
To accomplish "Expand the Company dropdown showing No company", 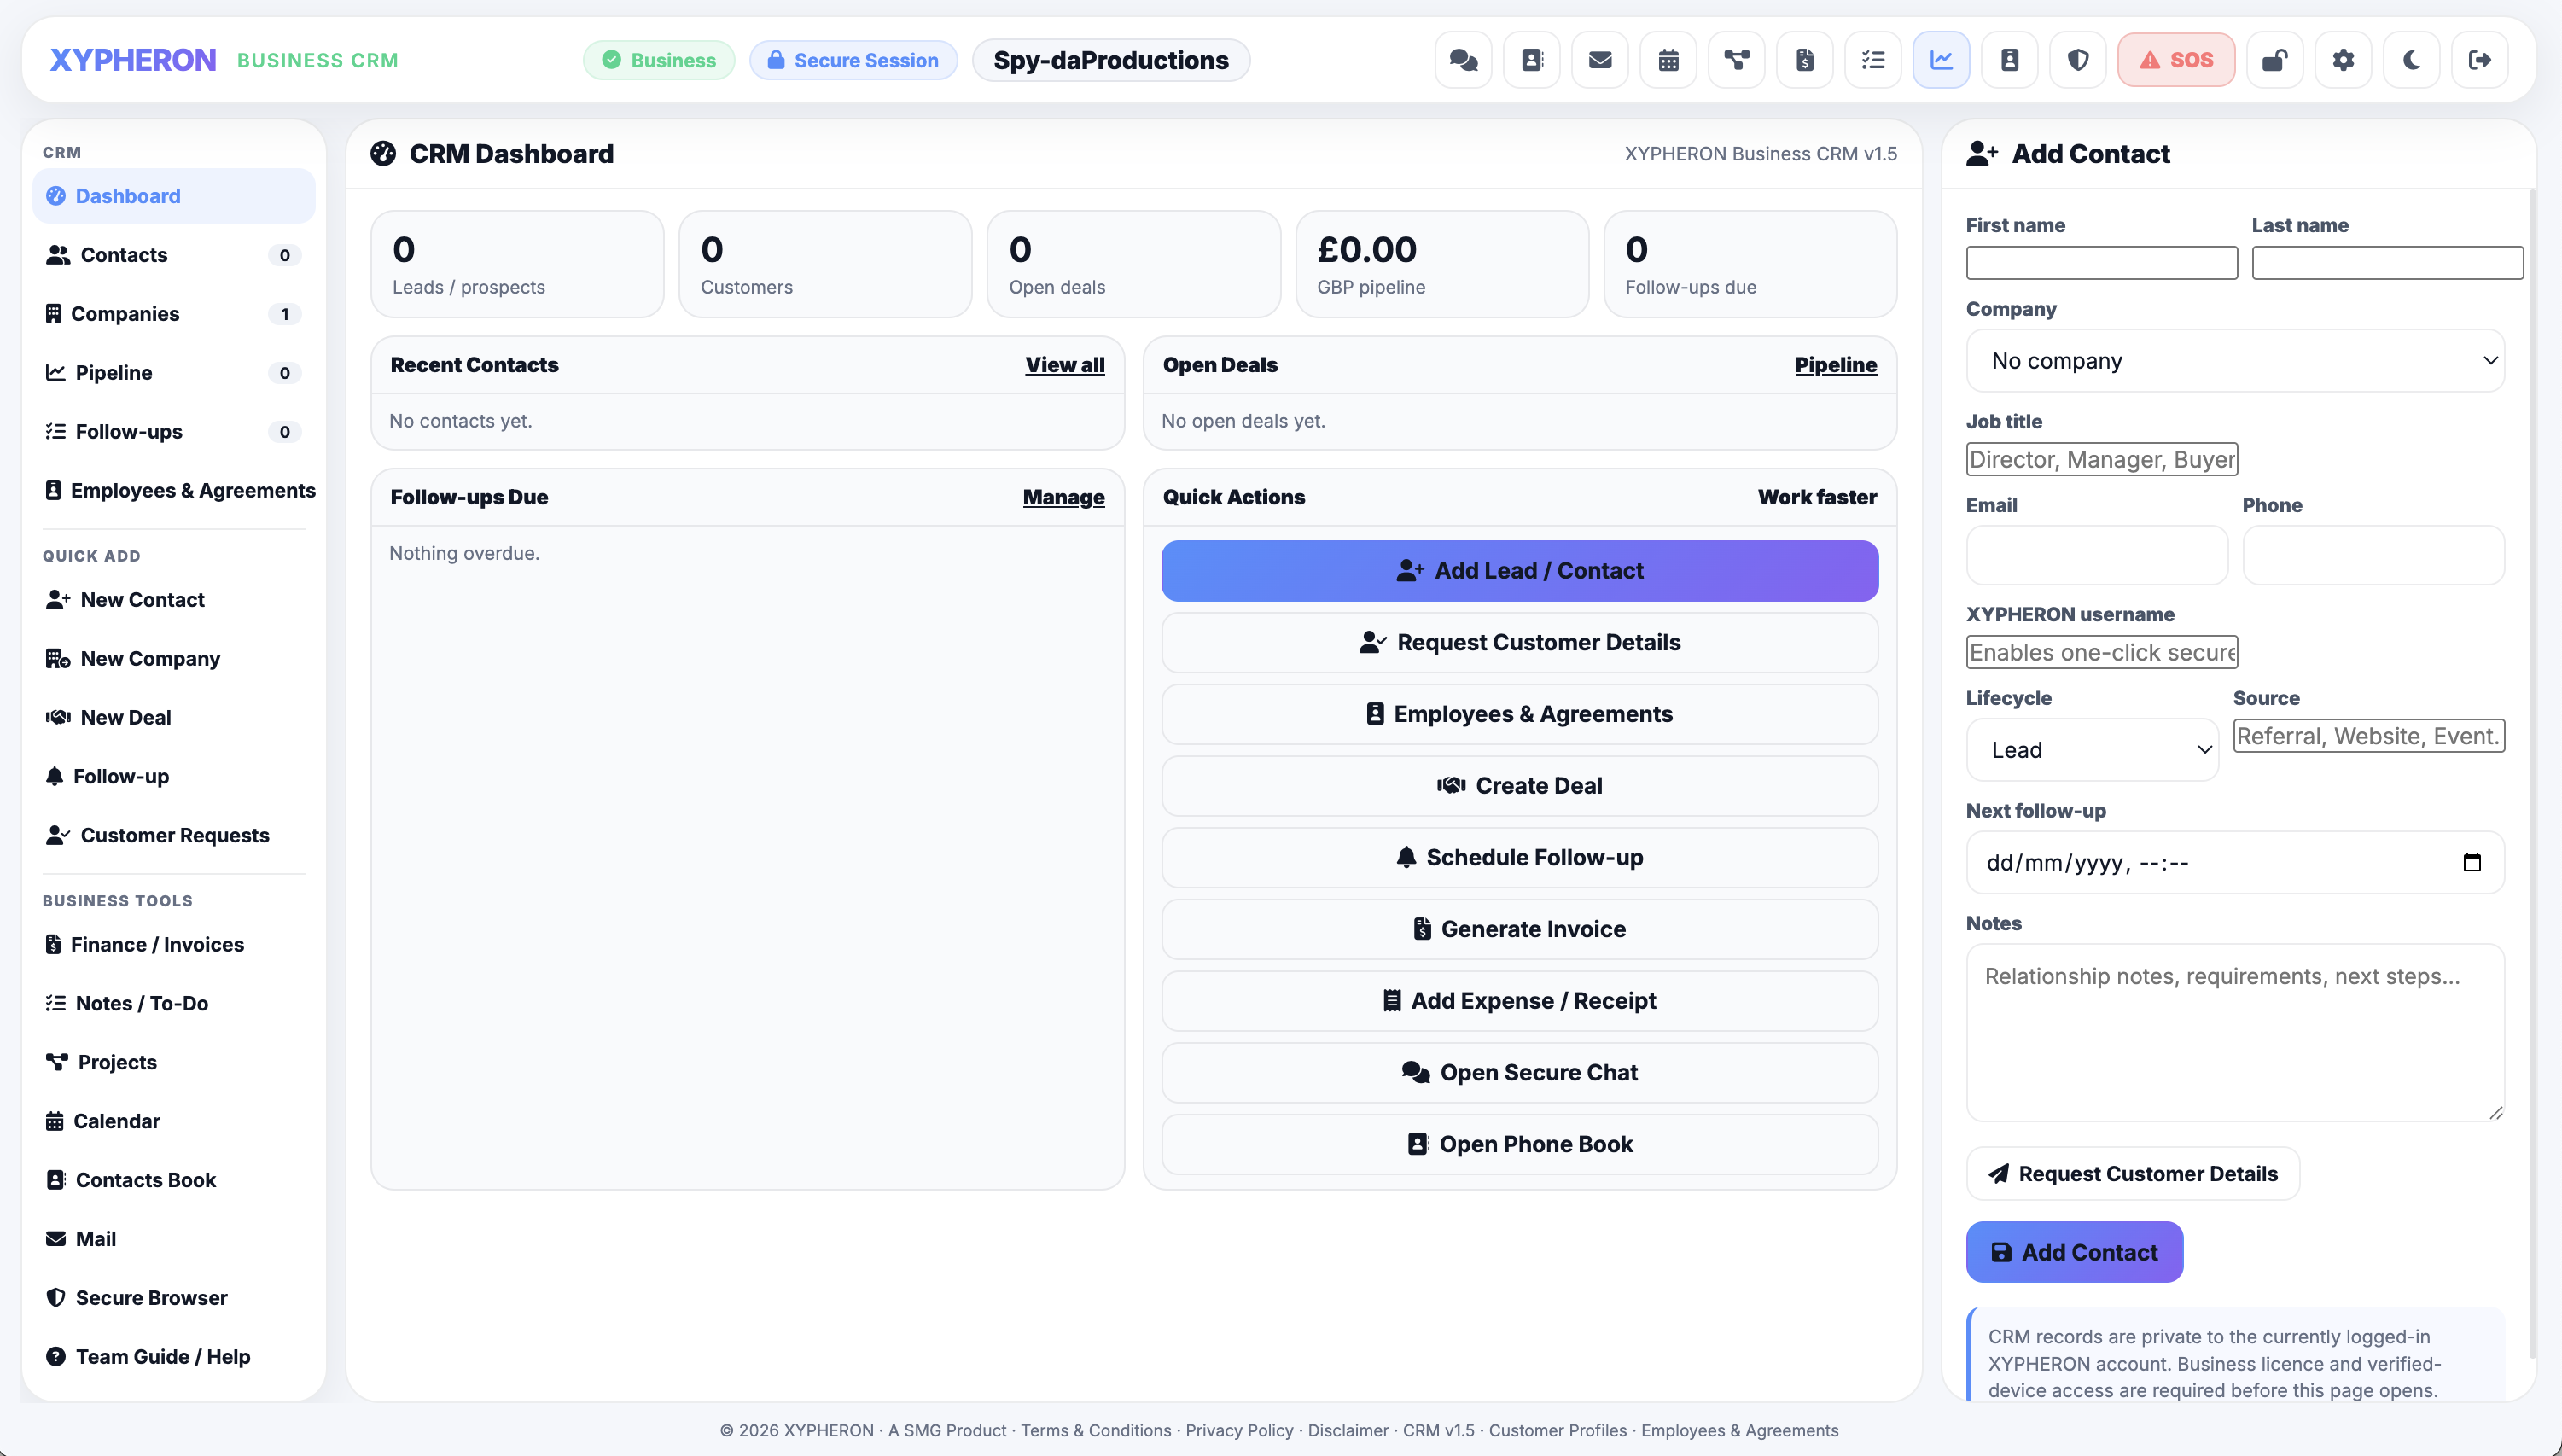I will (2235, 361).
